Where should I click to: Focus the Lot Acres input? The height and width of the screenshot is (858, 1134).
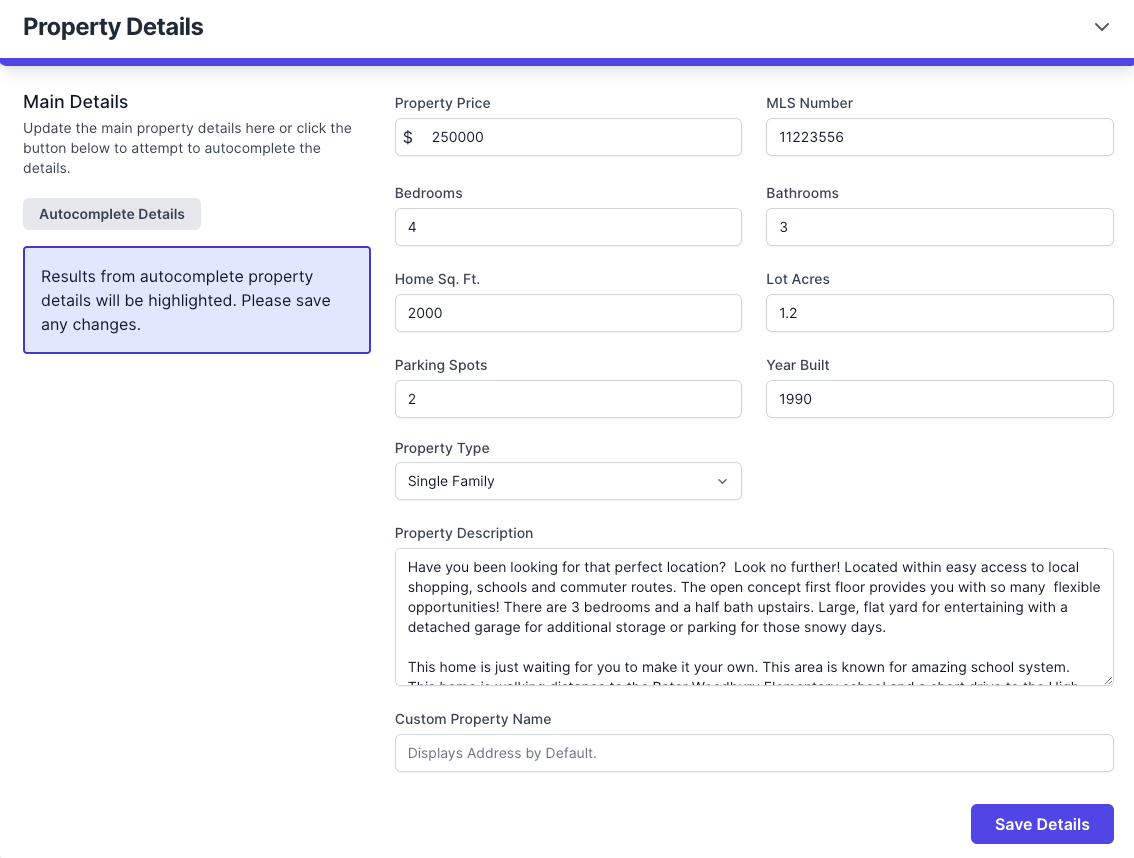pos(939,313)
